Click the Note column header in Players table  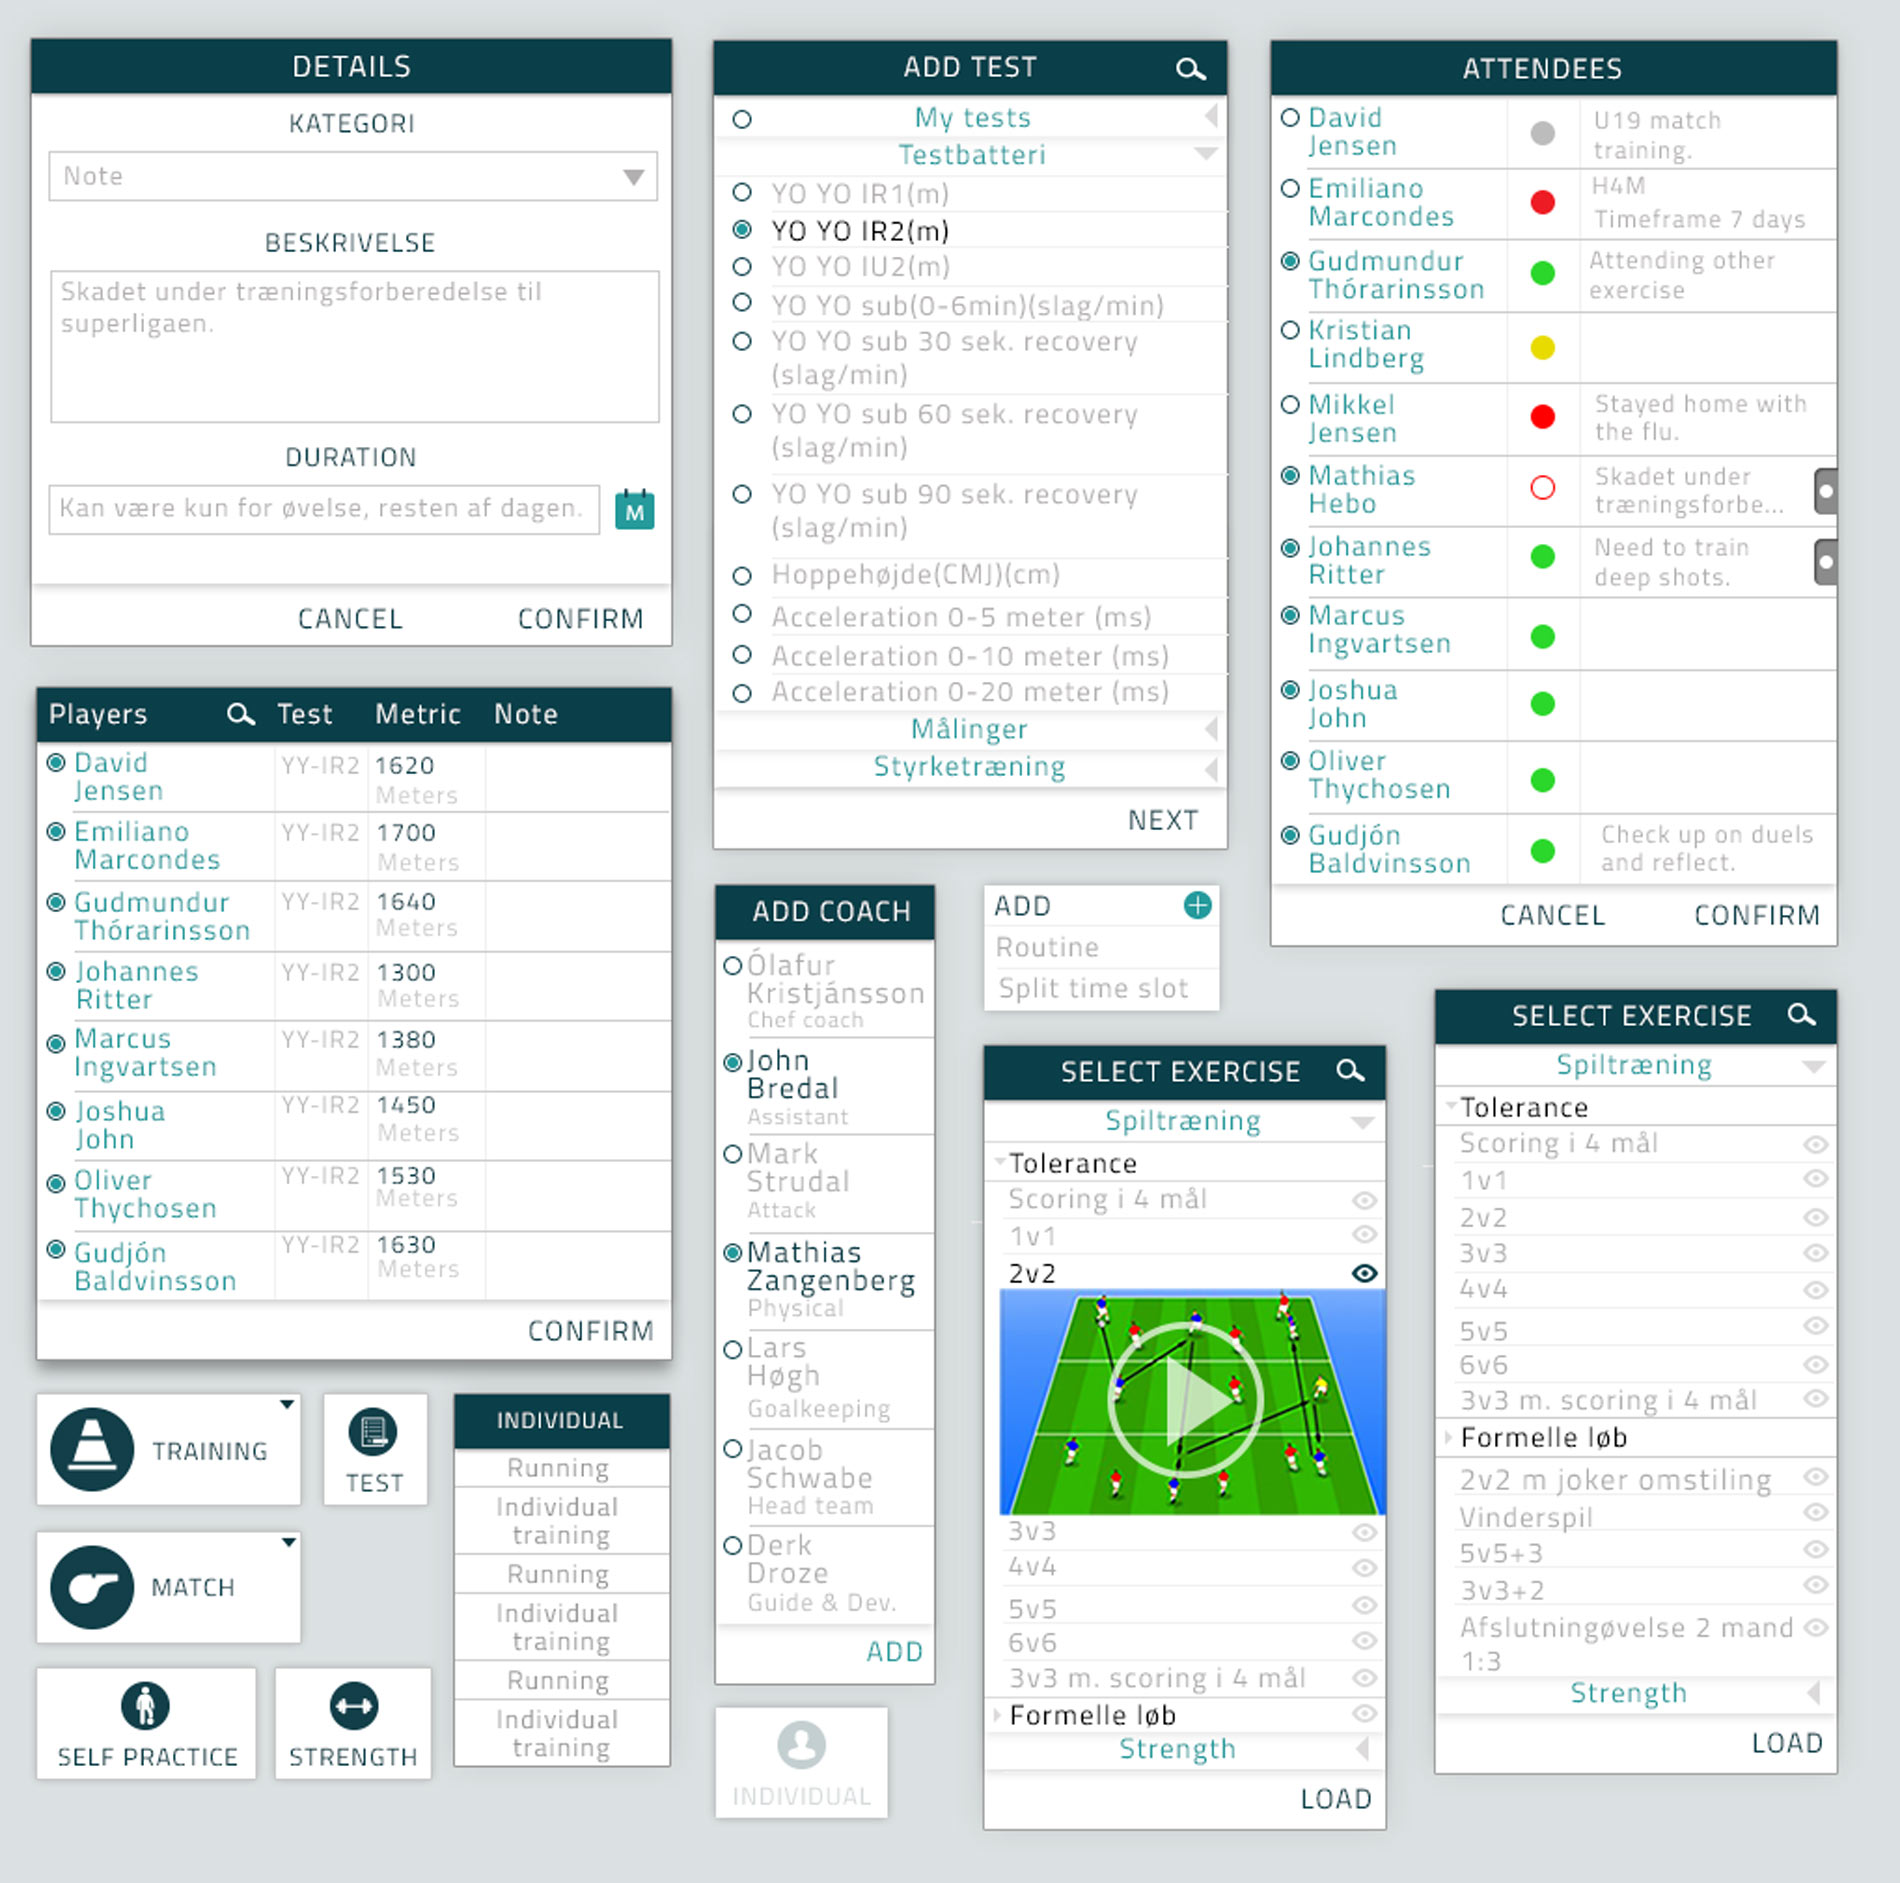pos(526,714)
